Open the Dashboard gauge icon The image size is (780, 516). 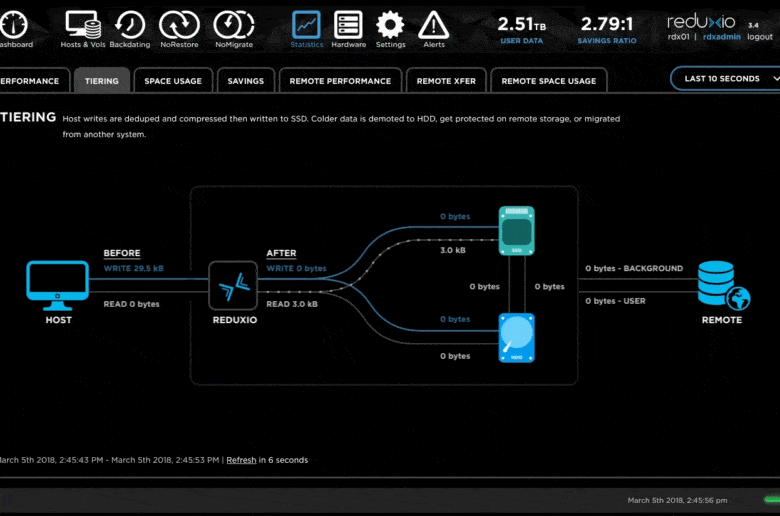14,25
